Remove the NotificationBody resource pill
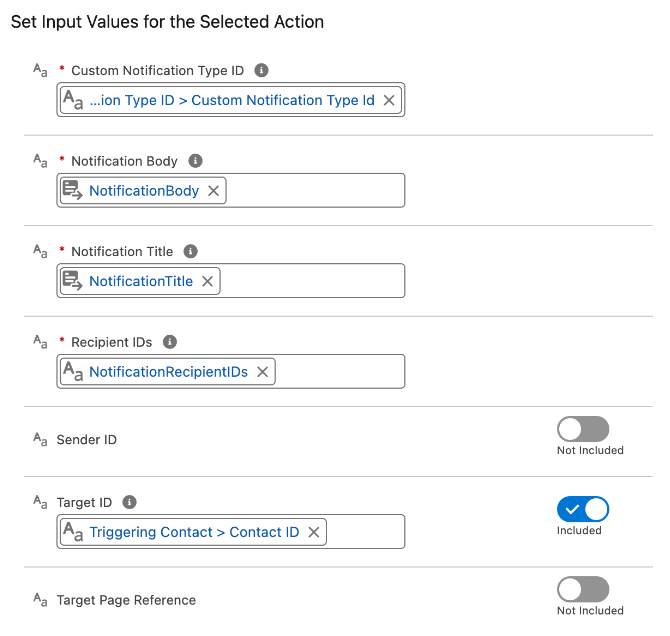 tap(213, 191)
